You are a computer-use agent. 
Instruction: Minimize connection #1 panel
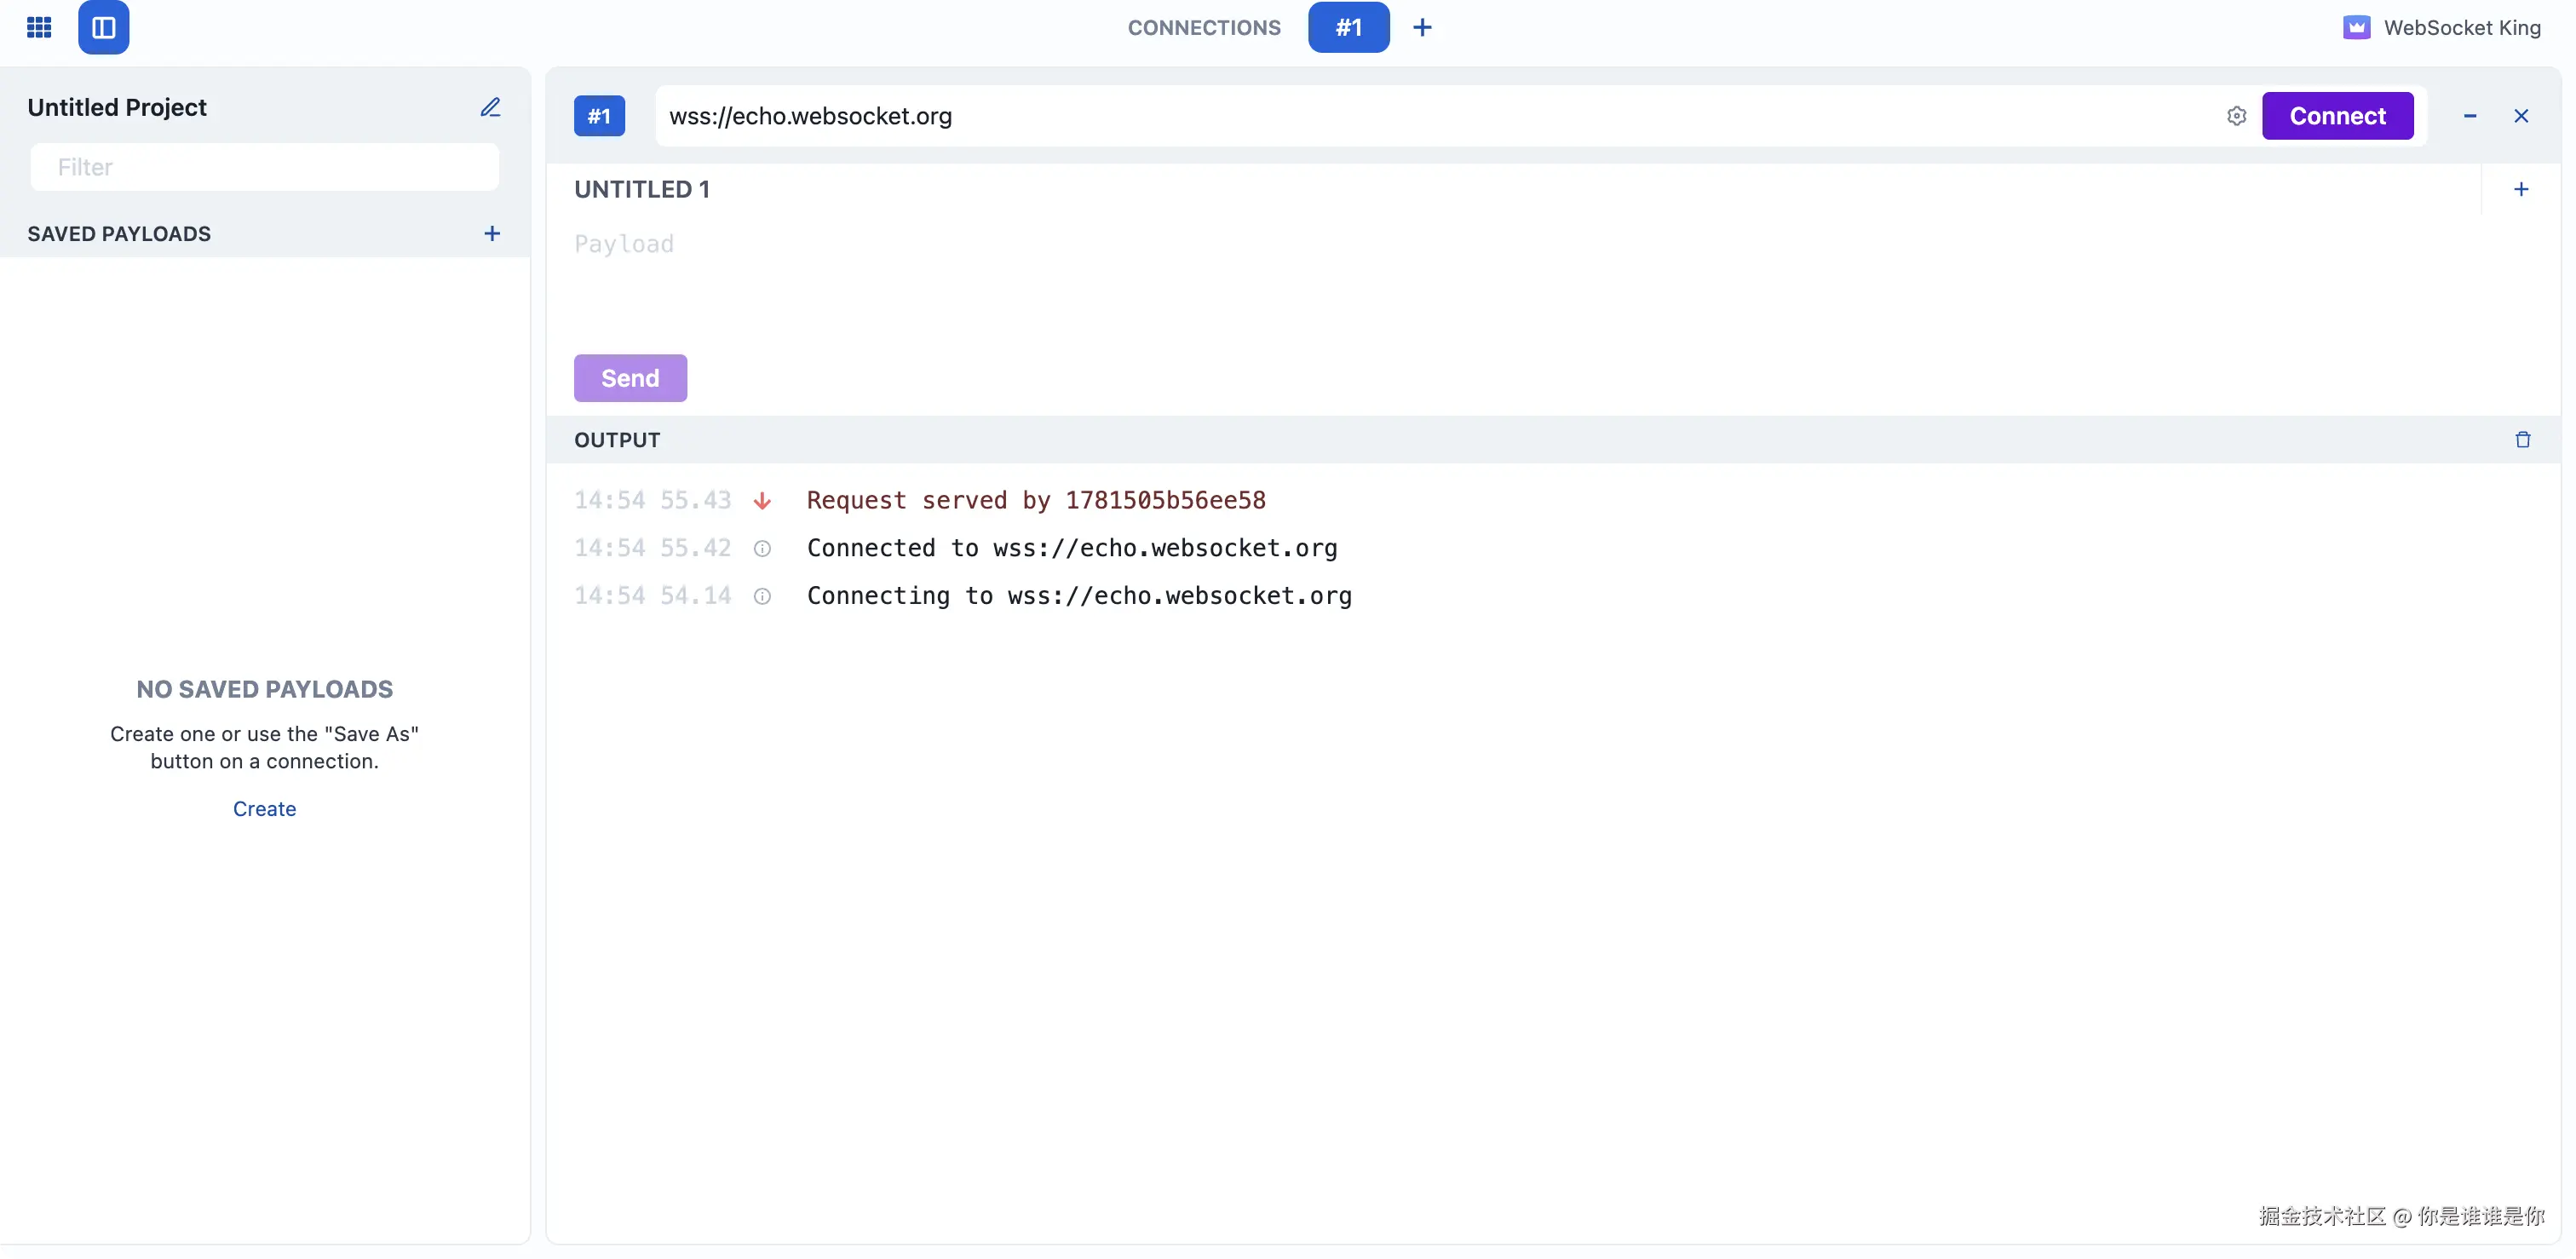(x=2469, y=116)
